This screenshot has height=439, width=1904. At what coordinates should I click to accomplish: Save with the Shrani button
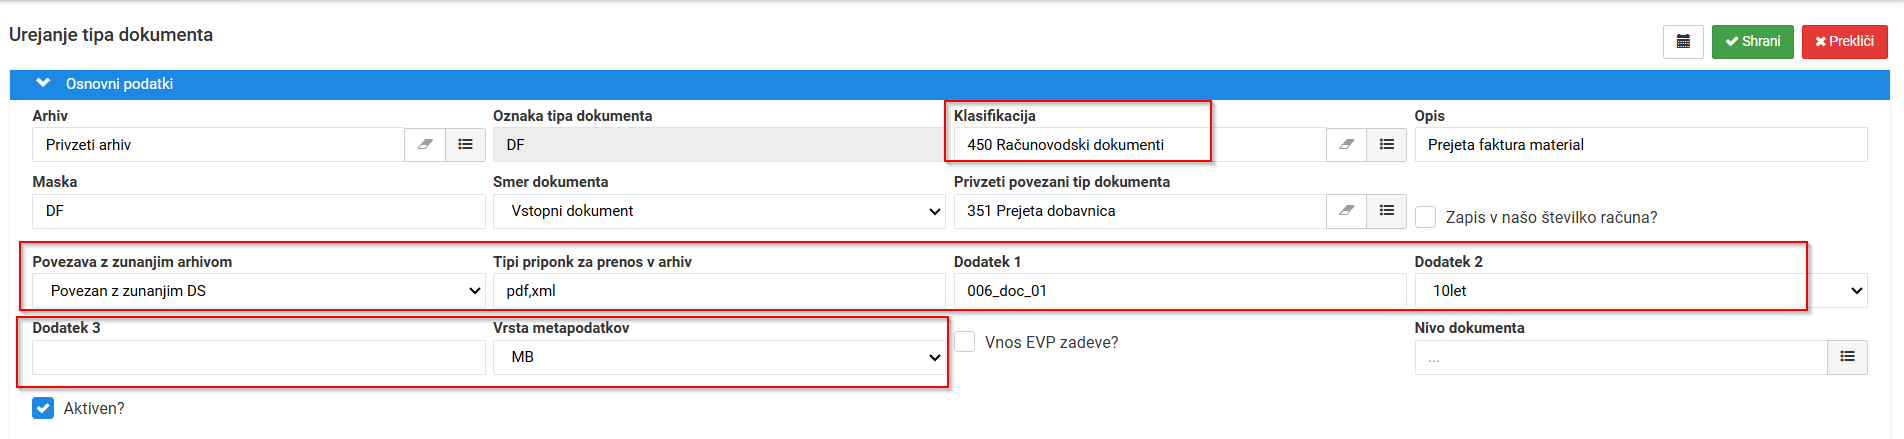(x=1753, y=42)
